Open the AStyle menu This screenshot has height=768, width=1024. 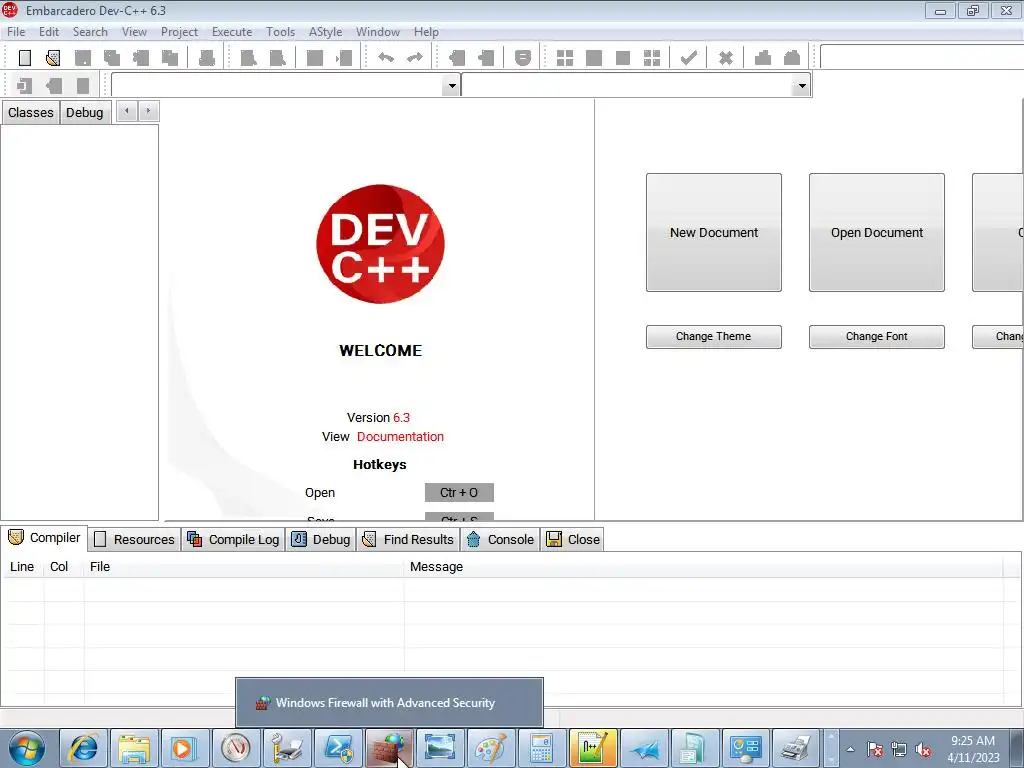click(325, 32)
